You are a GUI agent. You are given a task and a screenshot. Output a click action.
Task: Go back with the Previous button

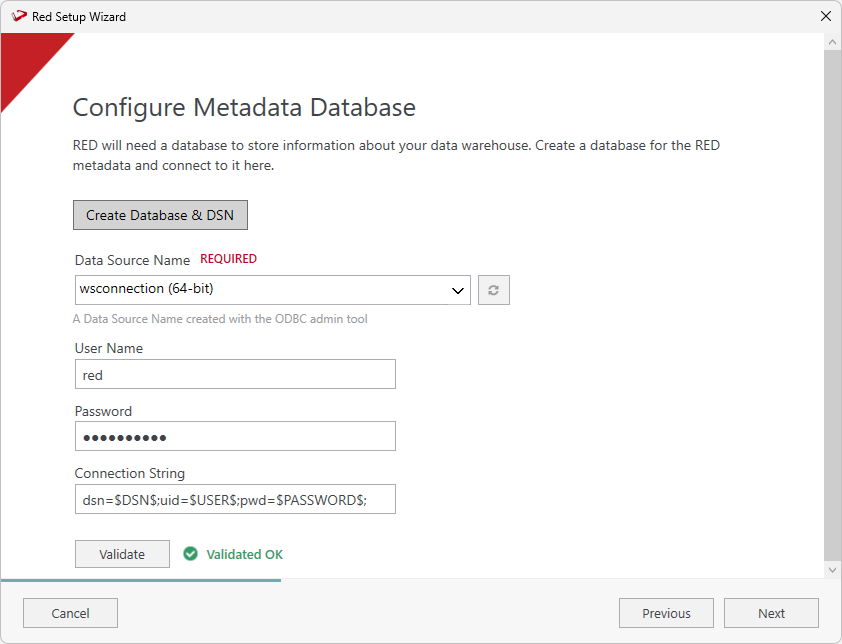[666, 613]
